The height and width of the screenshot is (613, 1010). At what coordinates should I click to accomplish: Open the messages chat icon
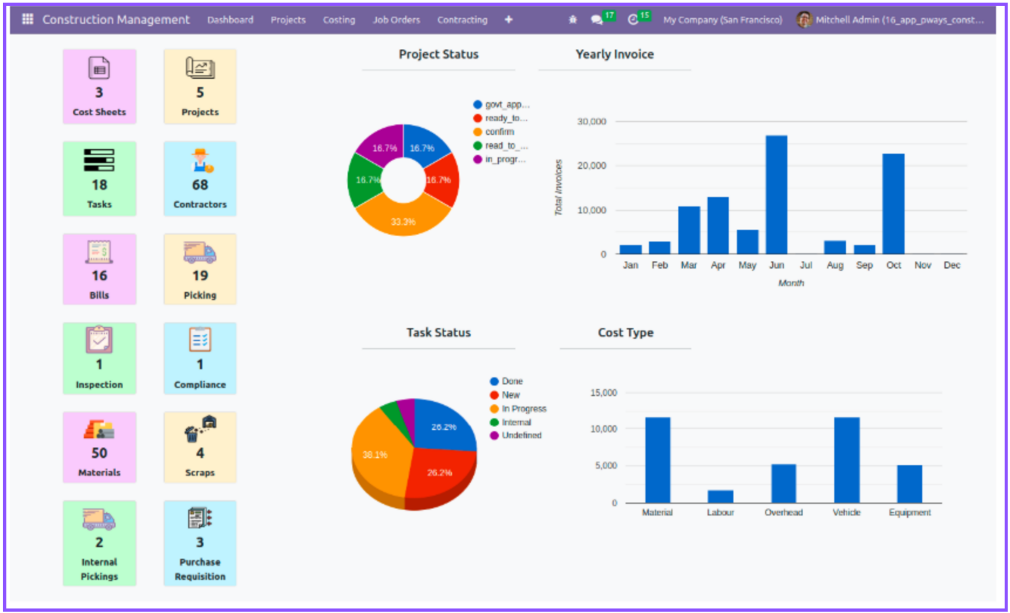pos(597,20)
